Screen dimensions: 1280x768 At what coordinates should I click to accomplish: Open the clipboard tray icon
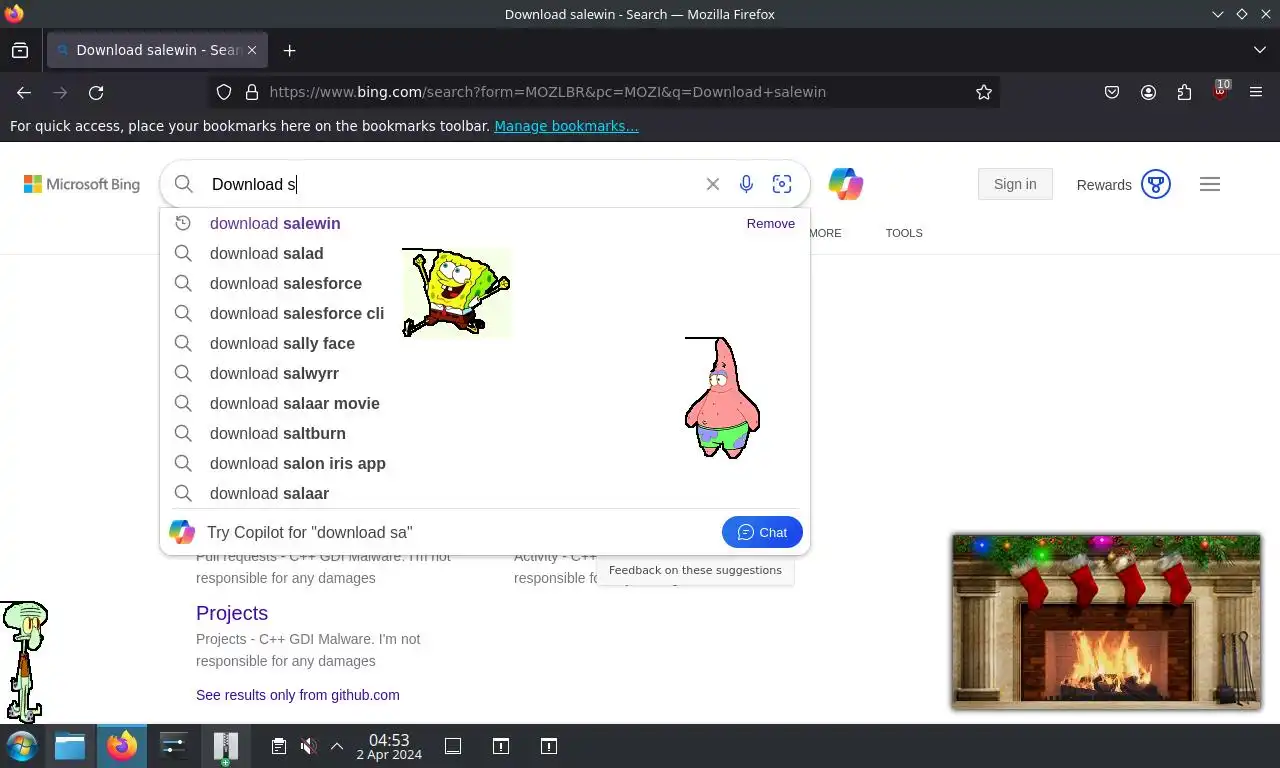pyautogui.click(x=279, y=746)
